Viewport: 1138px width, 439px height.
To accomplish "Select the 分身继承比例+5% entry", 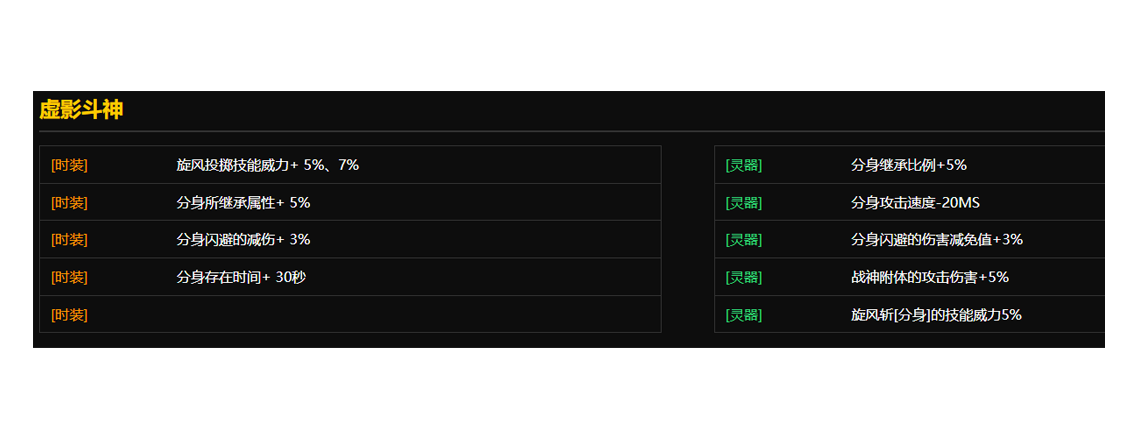I will pos(908,165).
